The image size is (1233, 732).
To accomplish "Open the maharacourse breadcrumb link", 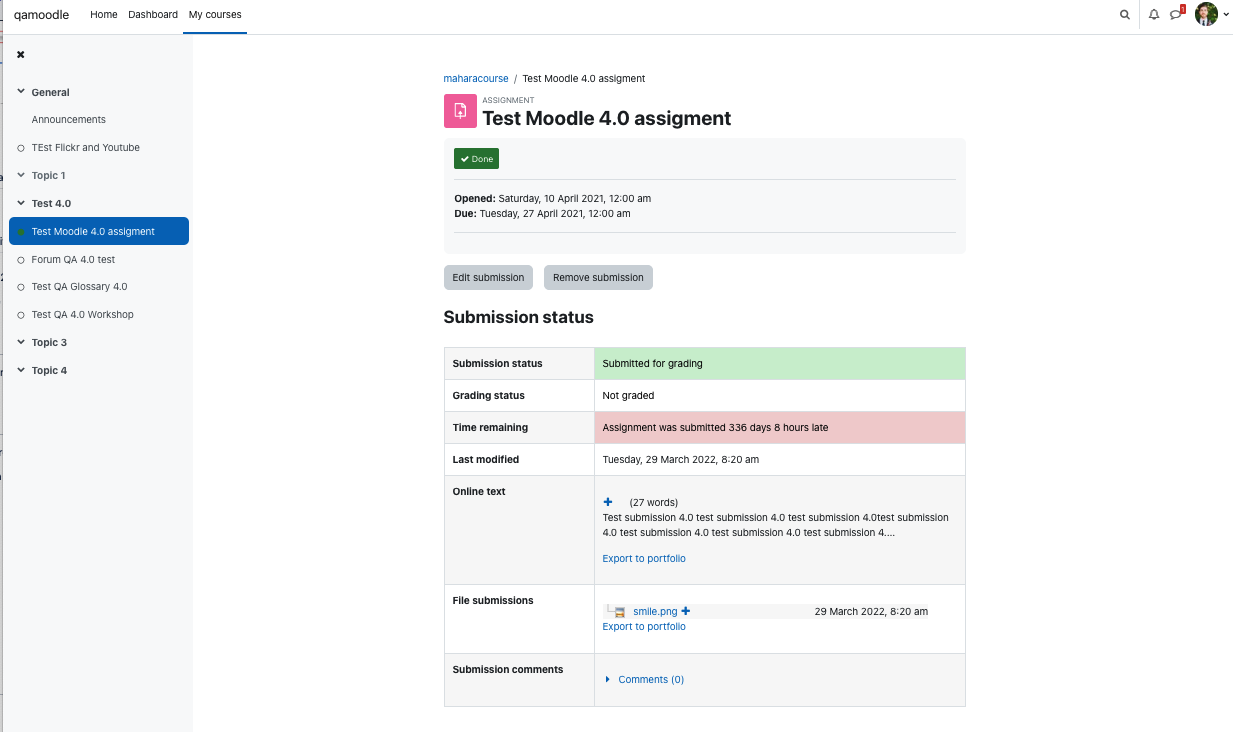I will pyautogui.click(x=476, y=78).
